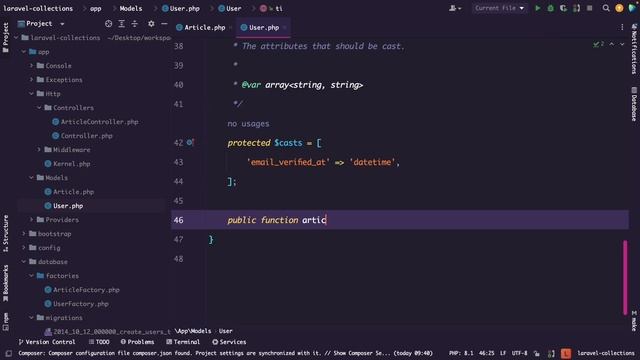640x360 pixels.
Task: Open the Version Control tool window
Action: tap(47, 342)
